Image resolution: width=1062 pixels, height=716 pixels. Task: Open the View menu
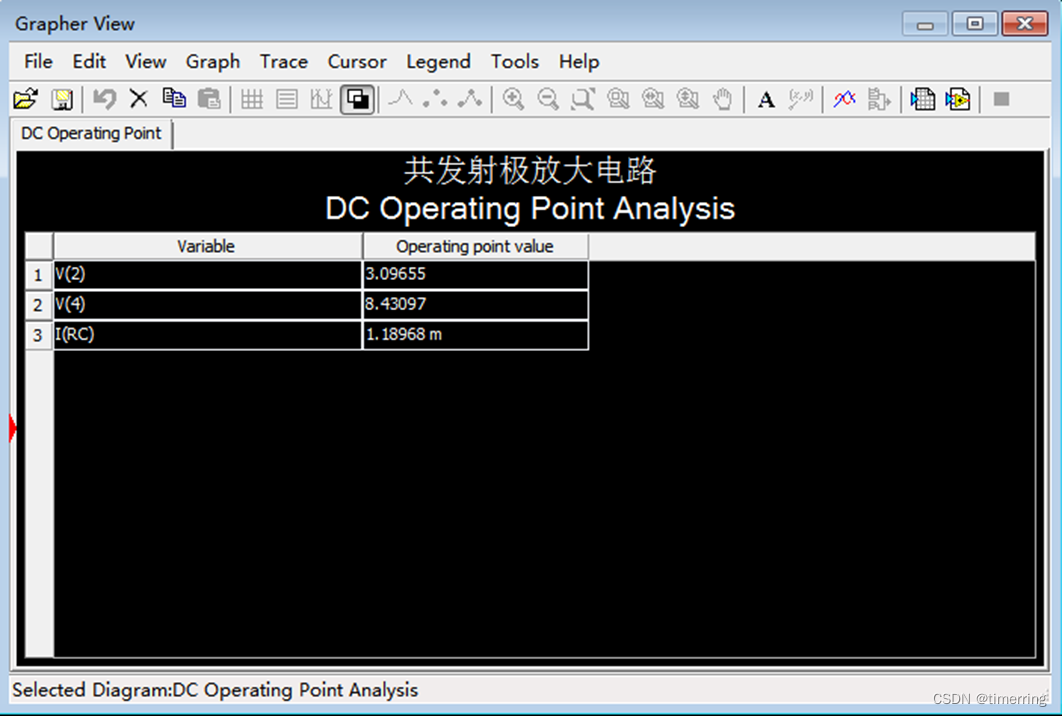click(x=146, y=62)
